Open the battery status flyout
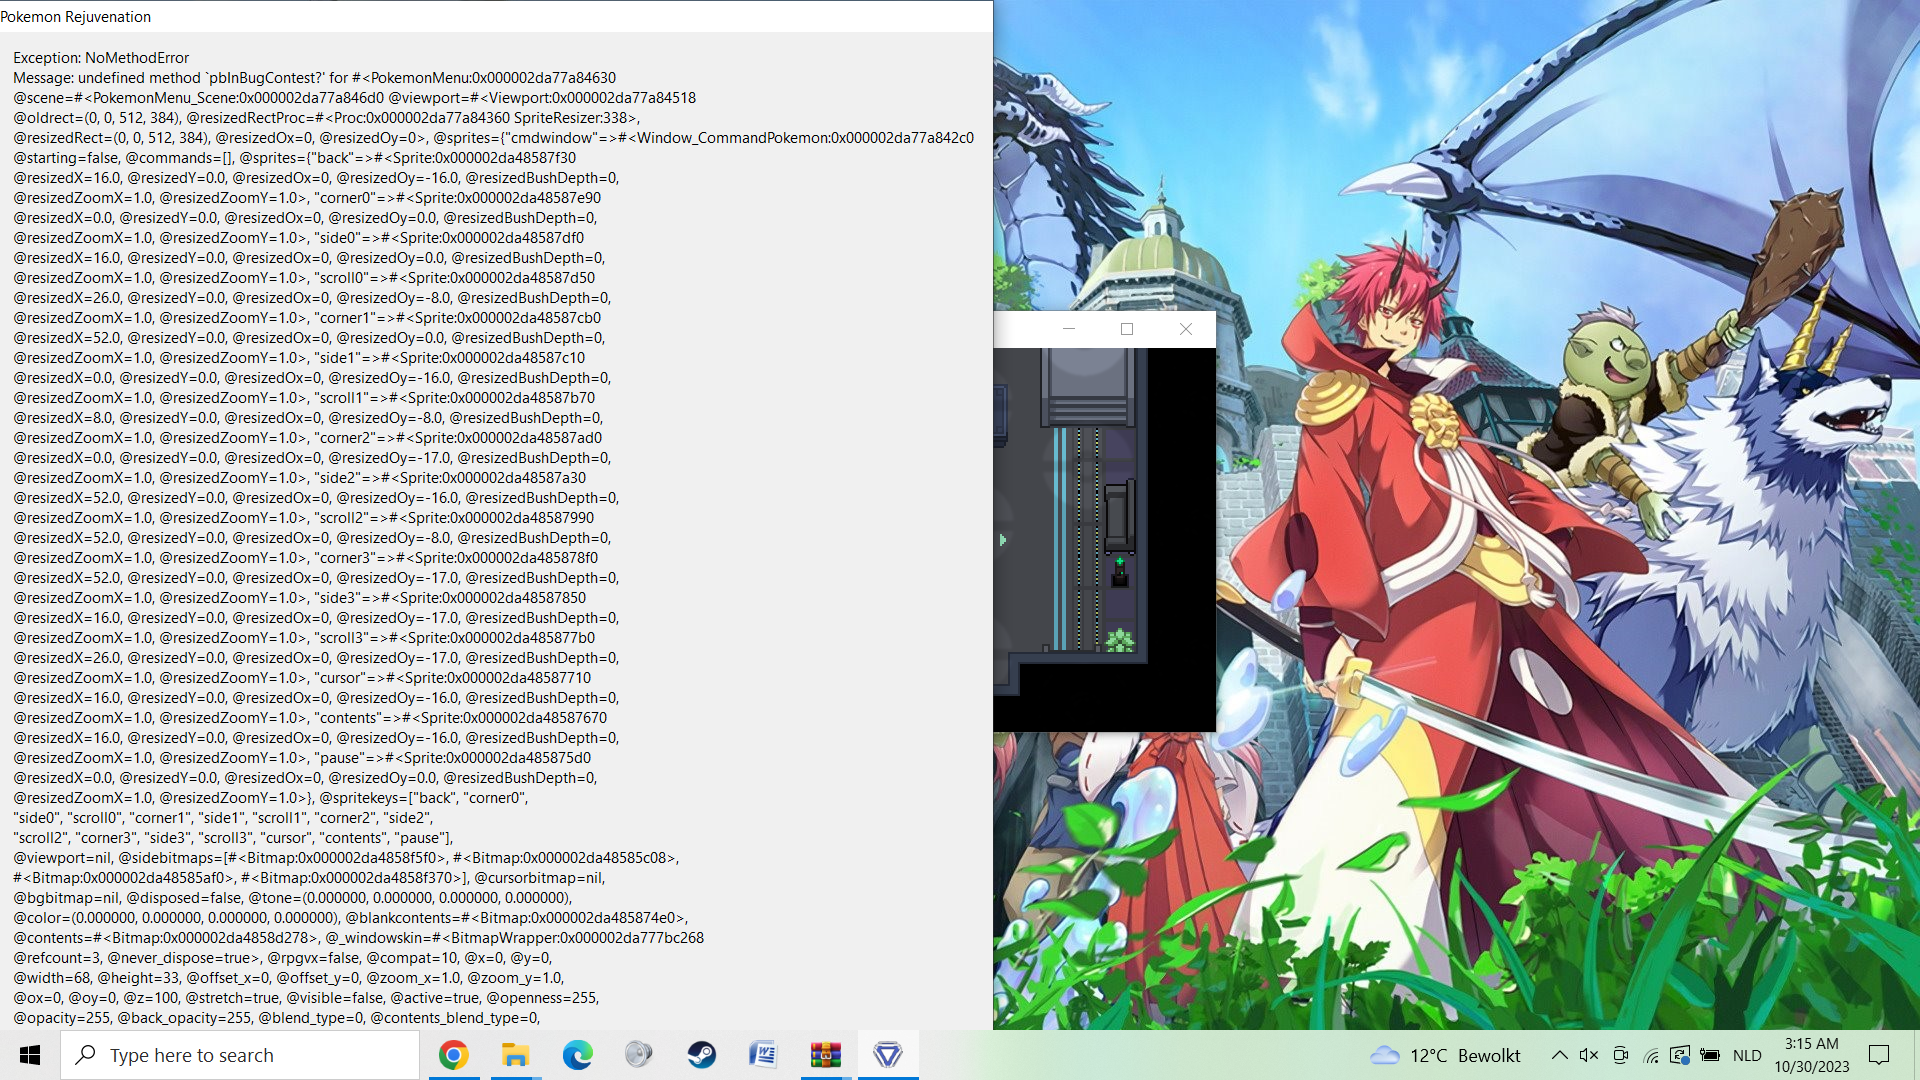This screenshot has width=1920, height=1080. [x=1710, y=1055]
